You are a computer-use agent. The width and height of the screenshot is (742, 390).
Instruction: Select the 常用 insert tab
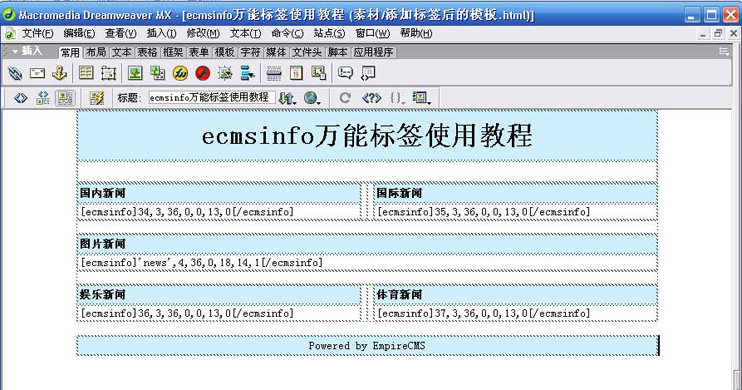70,52
